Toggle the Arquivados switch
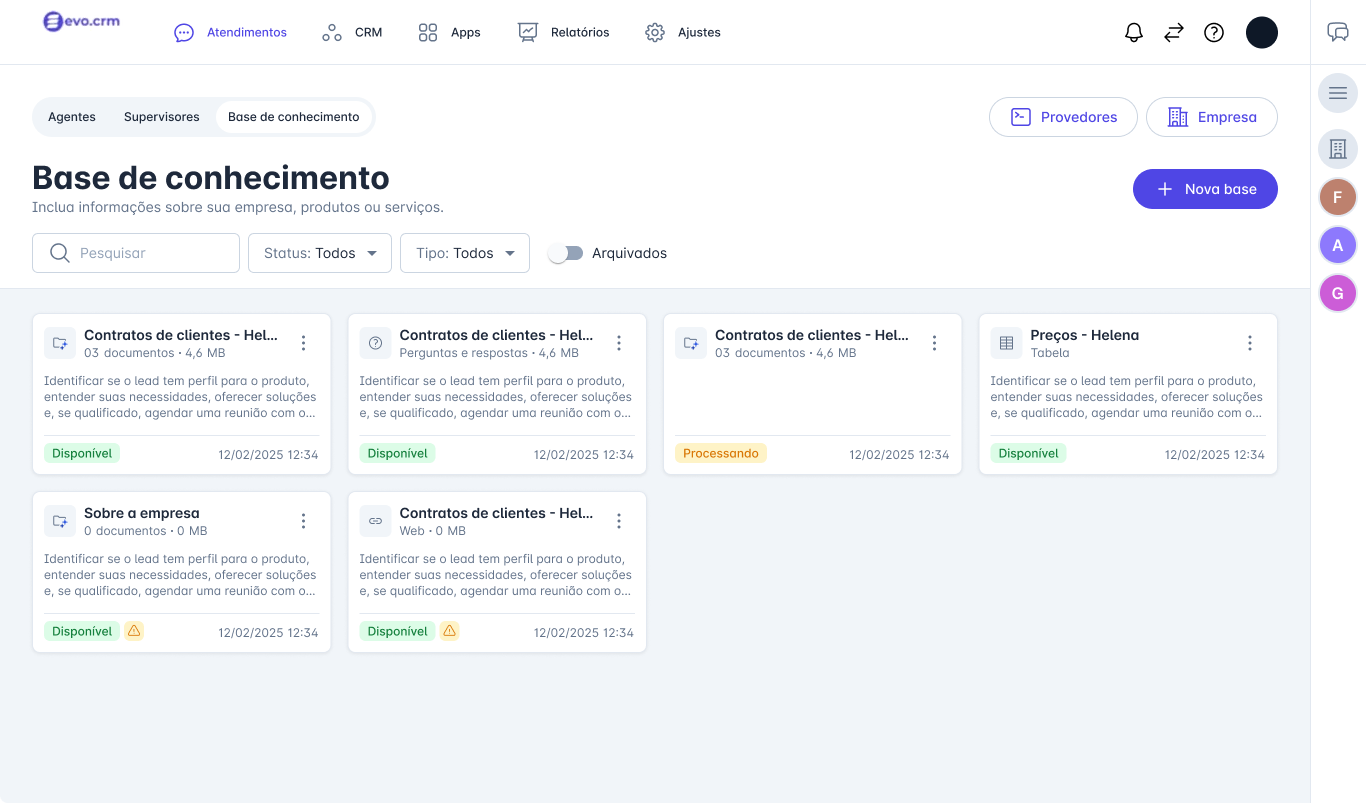This screenshot has width=1366, height=803. [566, 253]
